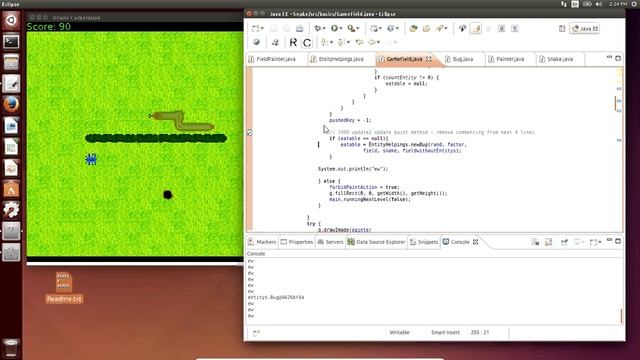Click the '205 : 21' cursor position in status bar

(x=479, y=333)
